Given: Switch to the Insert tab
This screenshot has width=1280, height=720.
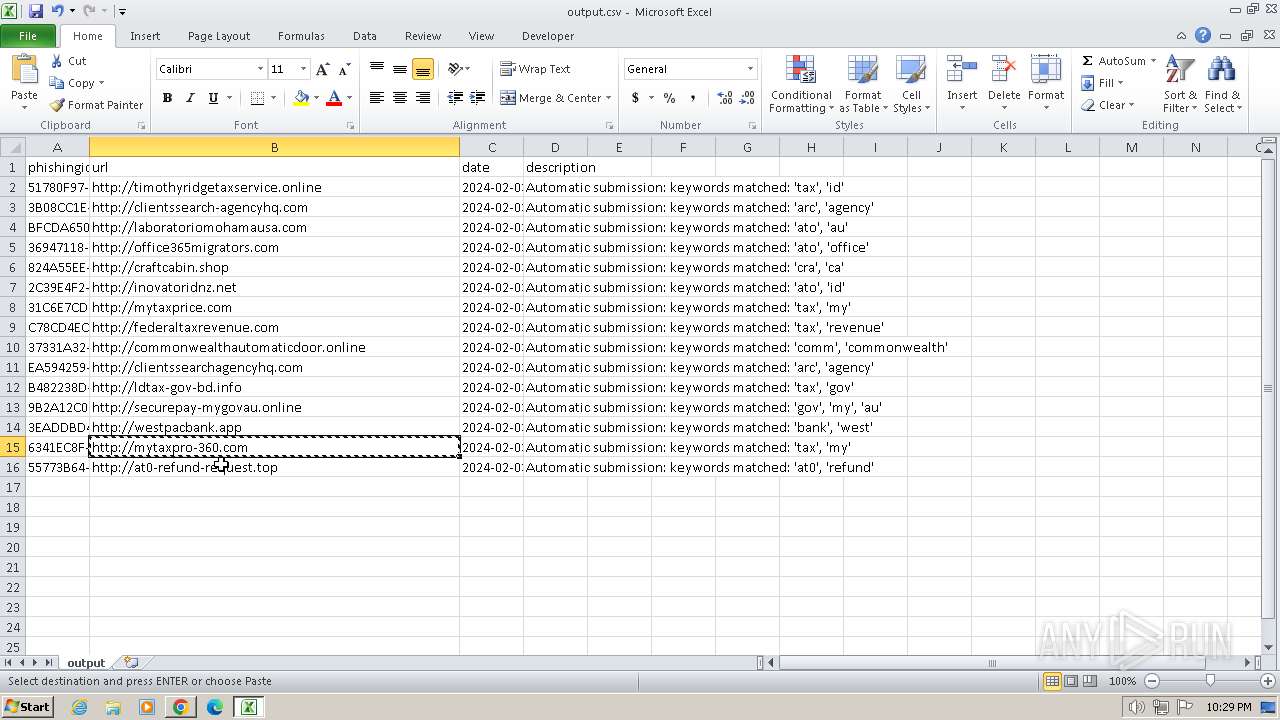Looking at the screenshot, I should click(x=145, y=36).
